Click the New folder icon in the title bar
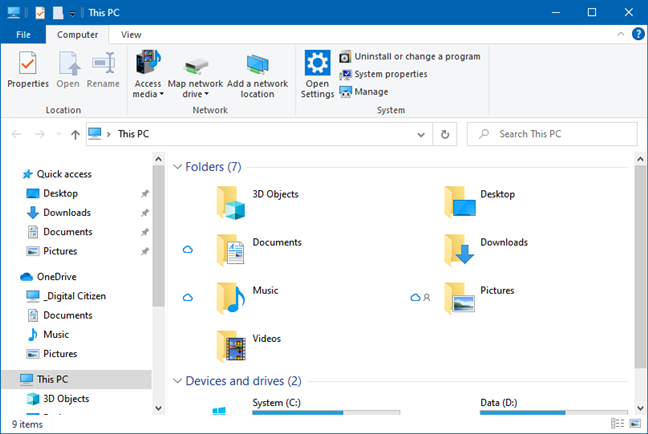Viewport: 648px width, 434px height. [58, 13]
